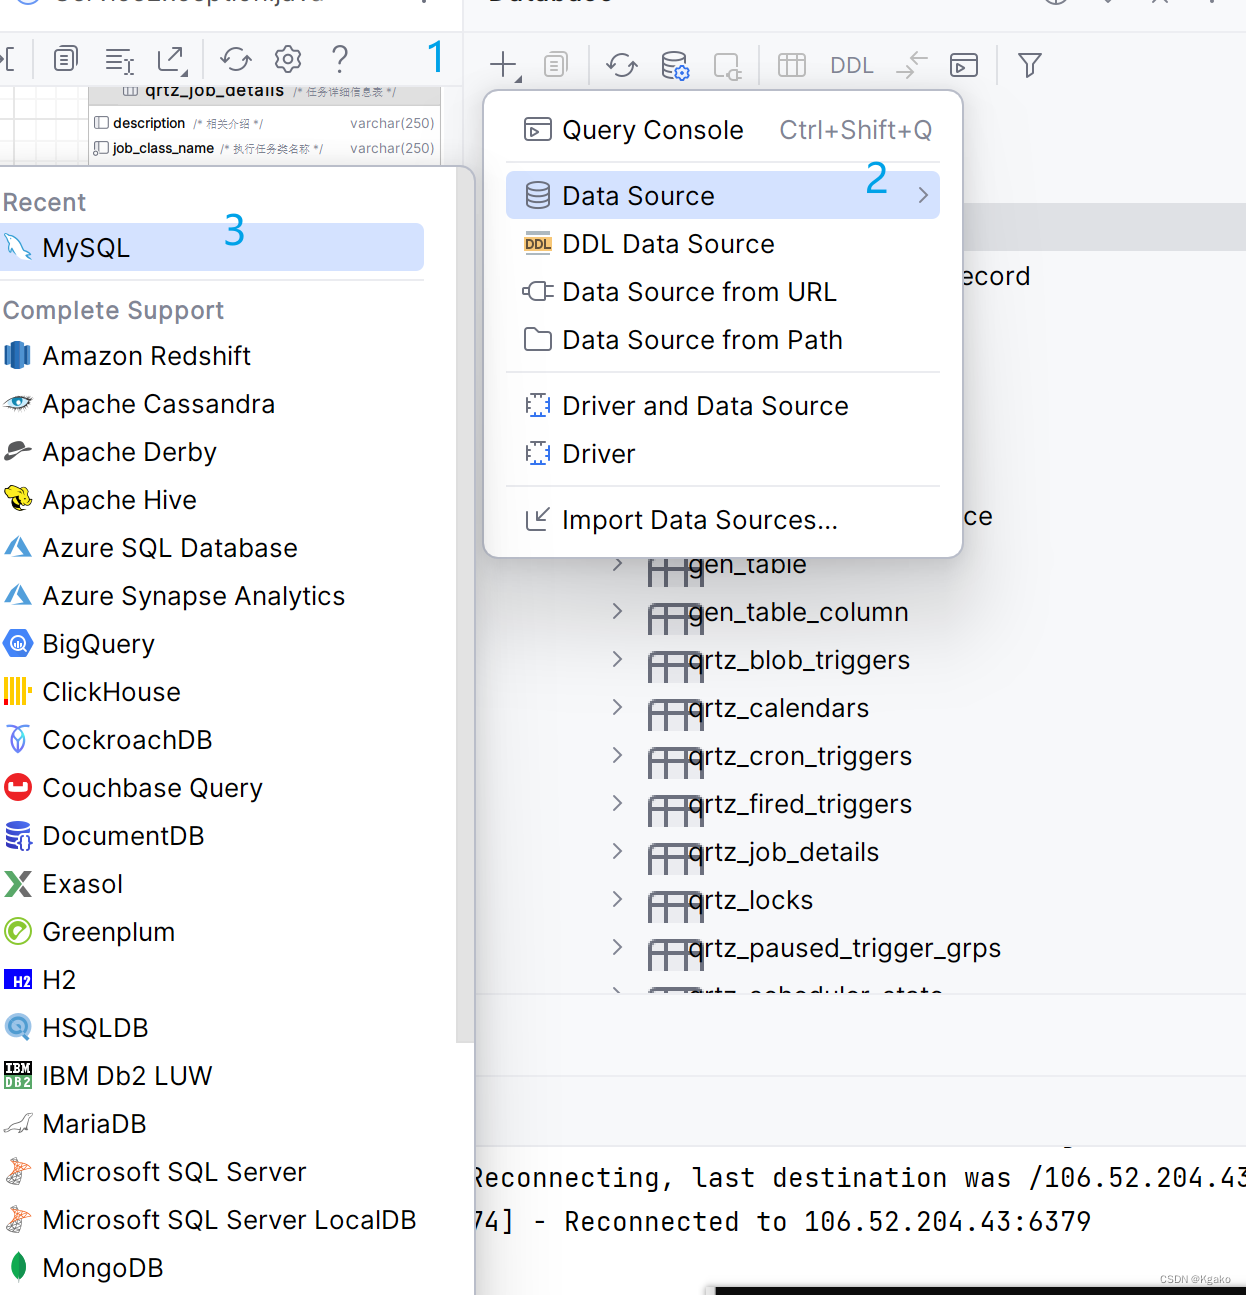The image size is (1246, 1295).
Task: Select HSQLDB data source
Action: click(x=210, y=1028)
